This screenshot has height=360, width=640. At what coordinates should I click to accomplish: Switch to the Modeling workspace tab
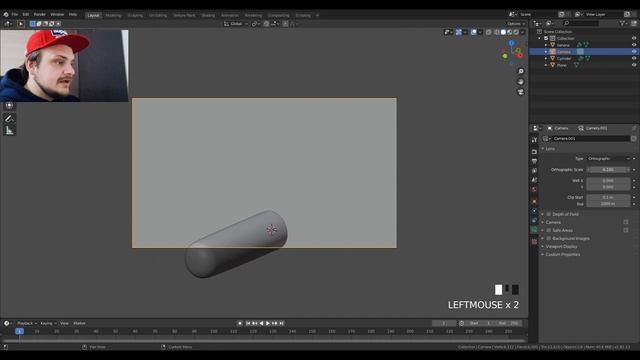[x=113, y=16]
